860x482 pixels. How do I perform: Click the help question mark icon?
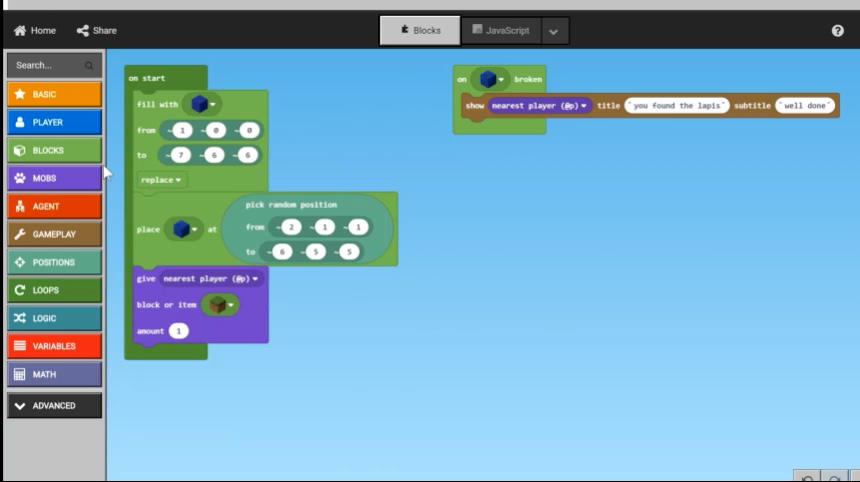click(837, 31)
